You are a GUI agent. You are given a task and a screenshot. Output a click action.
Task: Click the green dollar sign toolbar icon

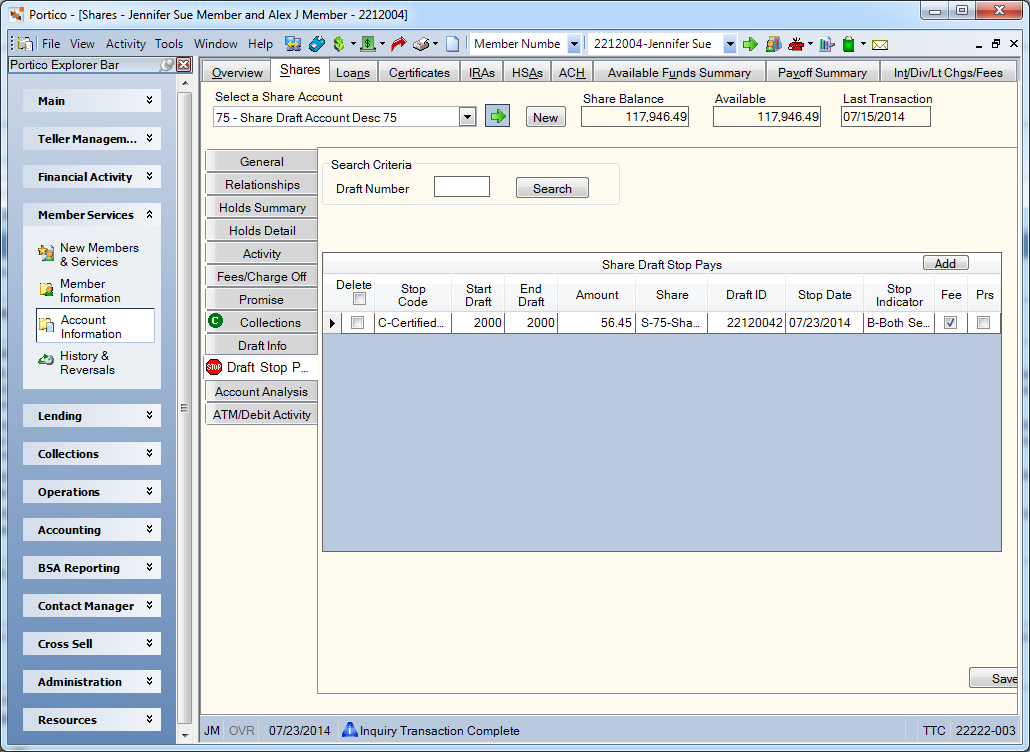(x=339, y=44)
